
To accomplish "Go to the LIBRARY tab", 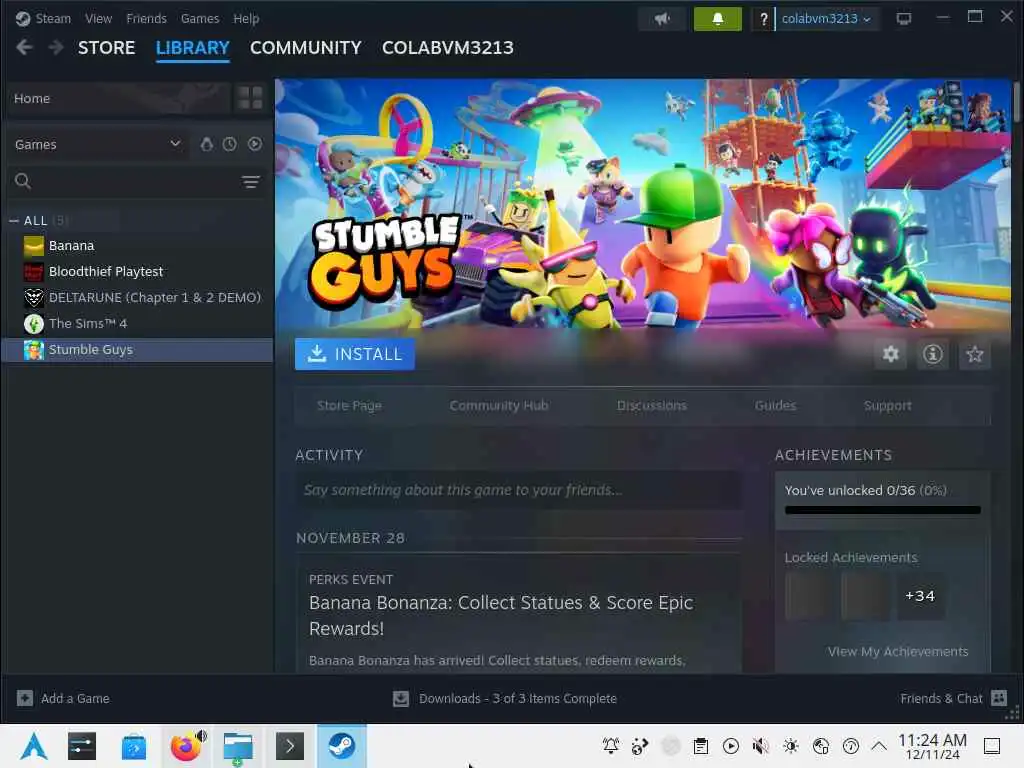I will (193, 48).
